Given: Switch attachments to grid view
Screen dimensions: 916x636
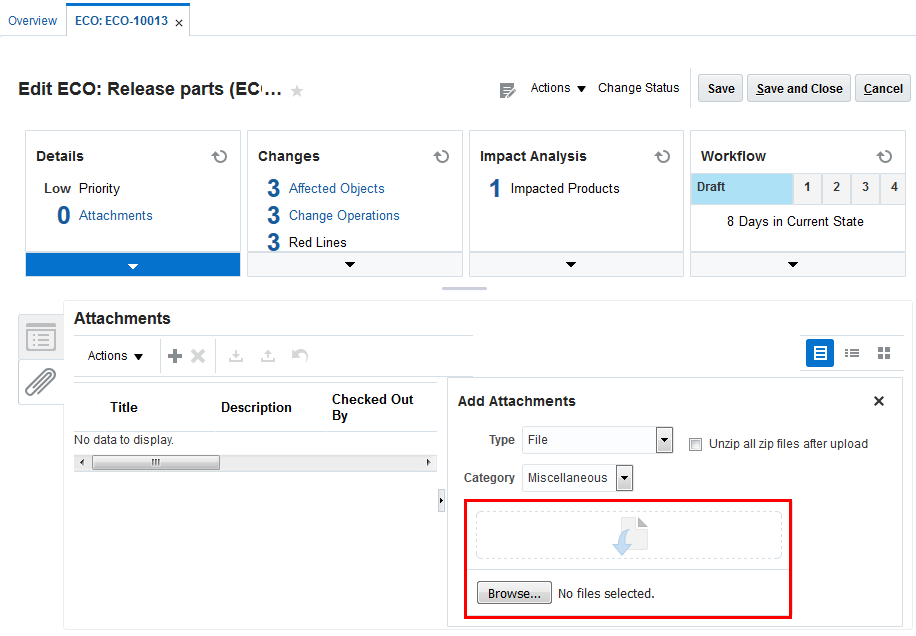Looking at the screenshot, I should [884, 353].
